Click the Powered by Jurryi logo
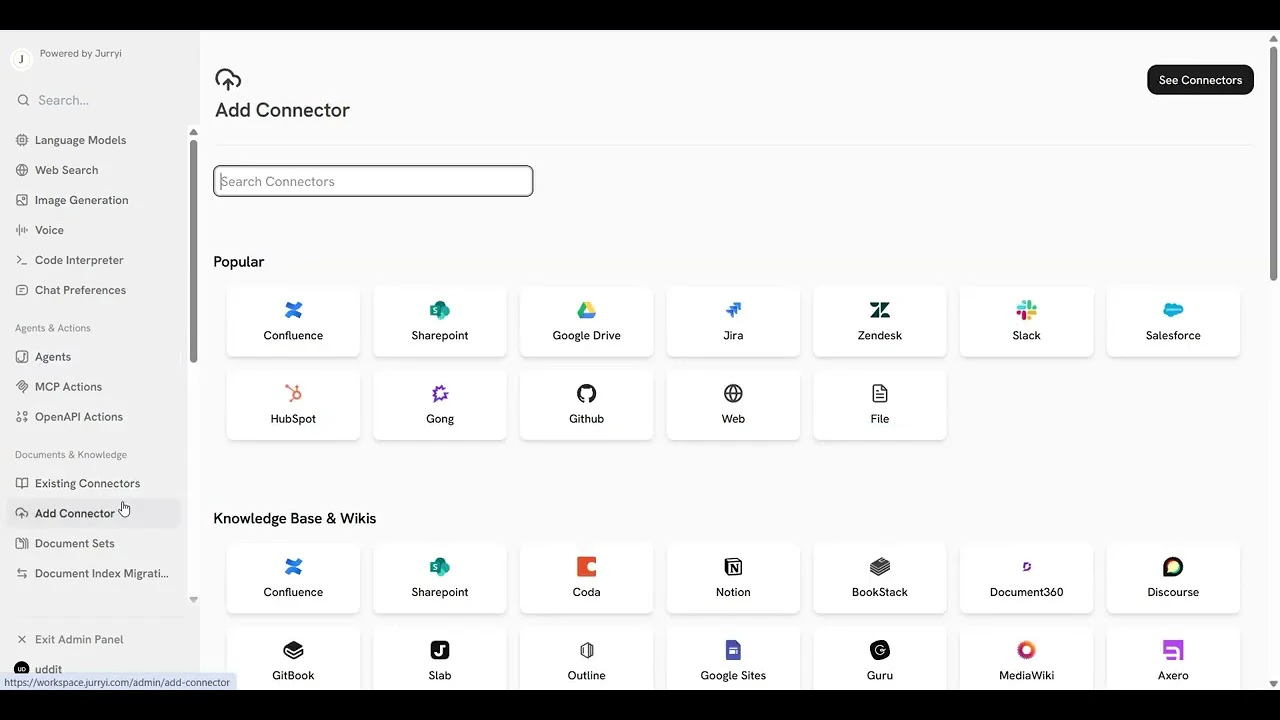Screen dimensions: 1280x720 click(21, 60)
